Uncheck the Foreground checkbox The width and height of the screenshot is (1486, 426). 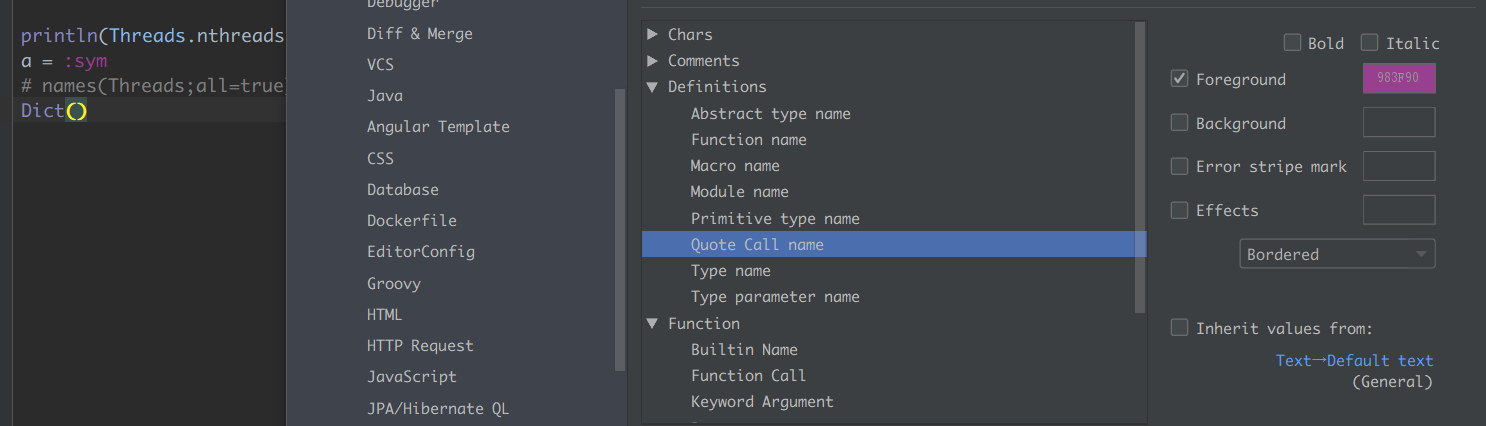(1179, 79)
